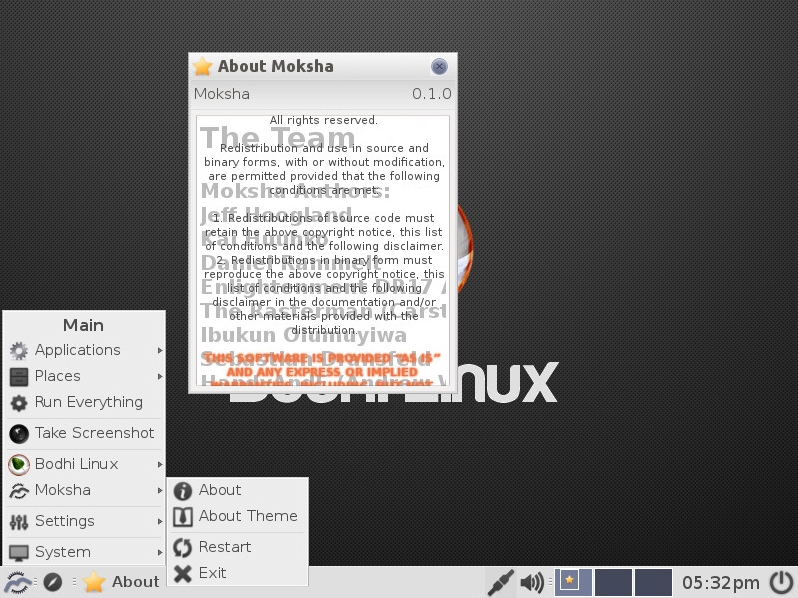Open the System submenu
The width and height of the screenshot is (798, 598).
click(84, 552)
